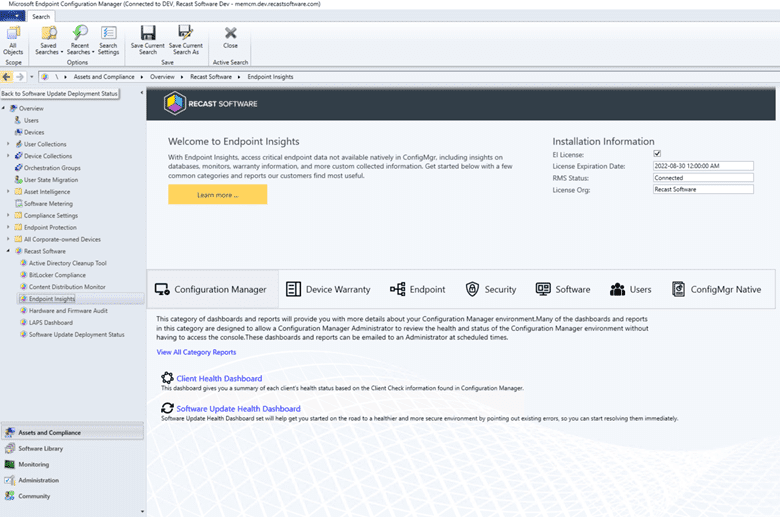Collapse the Recast Software folder
The image size is (780, 517).
(x=8, y=251)
